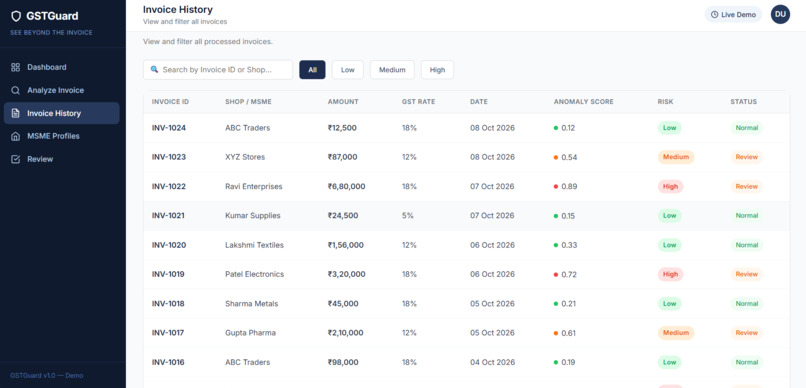The width and height of the screenshot is (806, 388).
Task: Click shop name Sharma Metals
Action: pyautogui.click(x=251, y=304)
